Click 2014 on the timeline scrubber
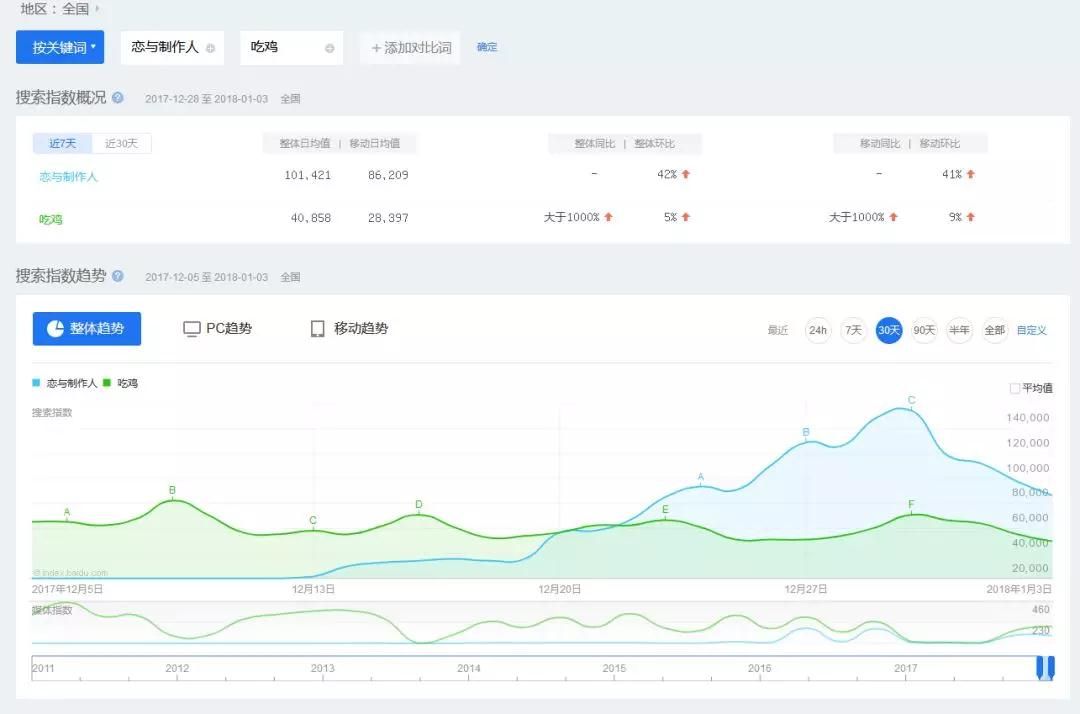 (x=468, y=668)
